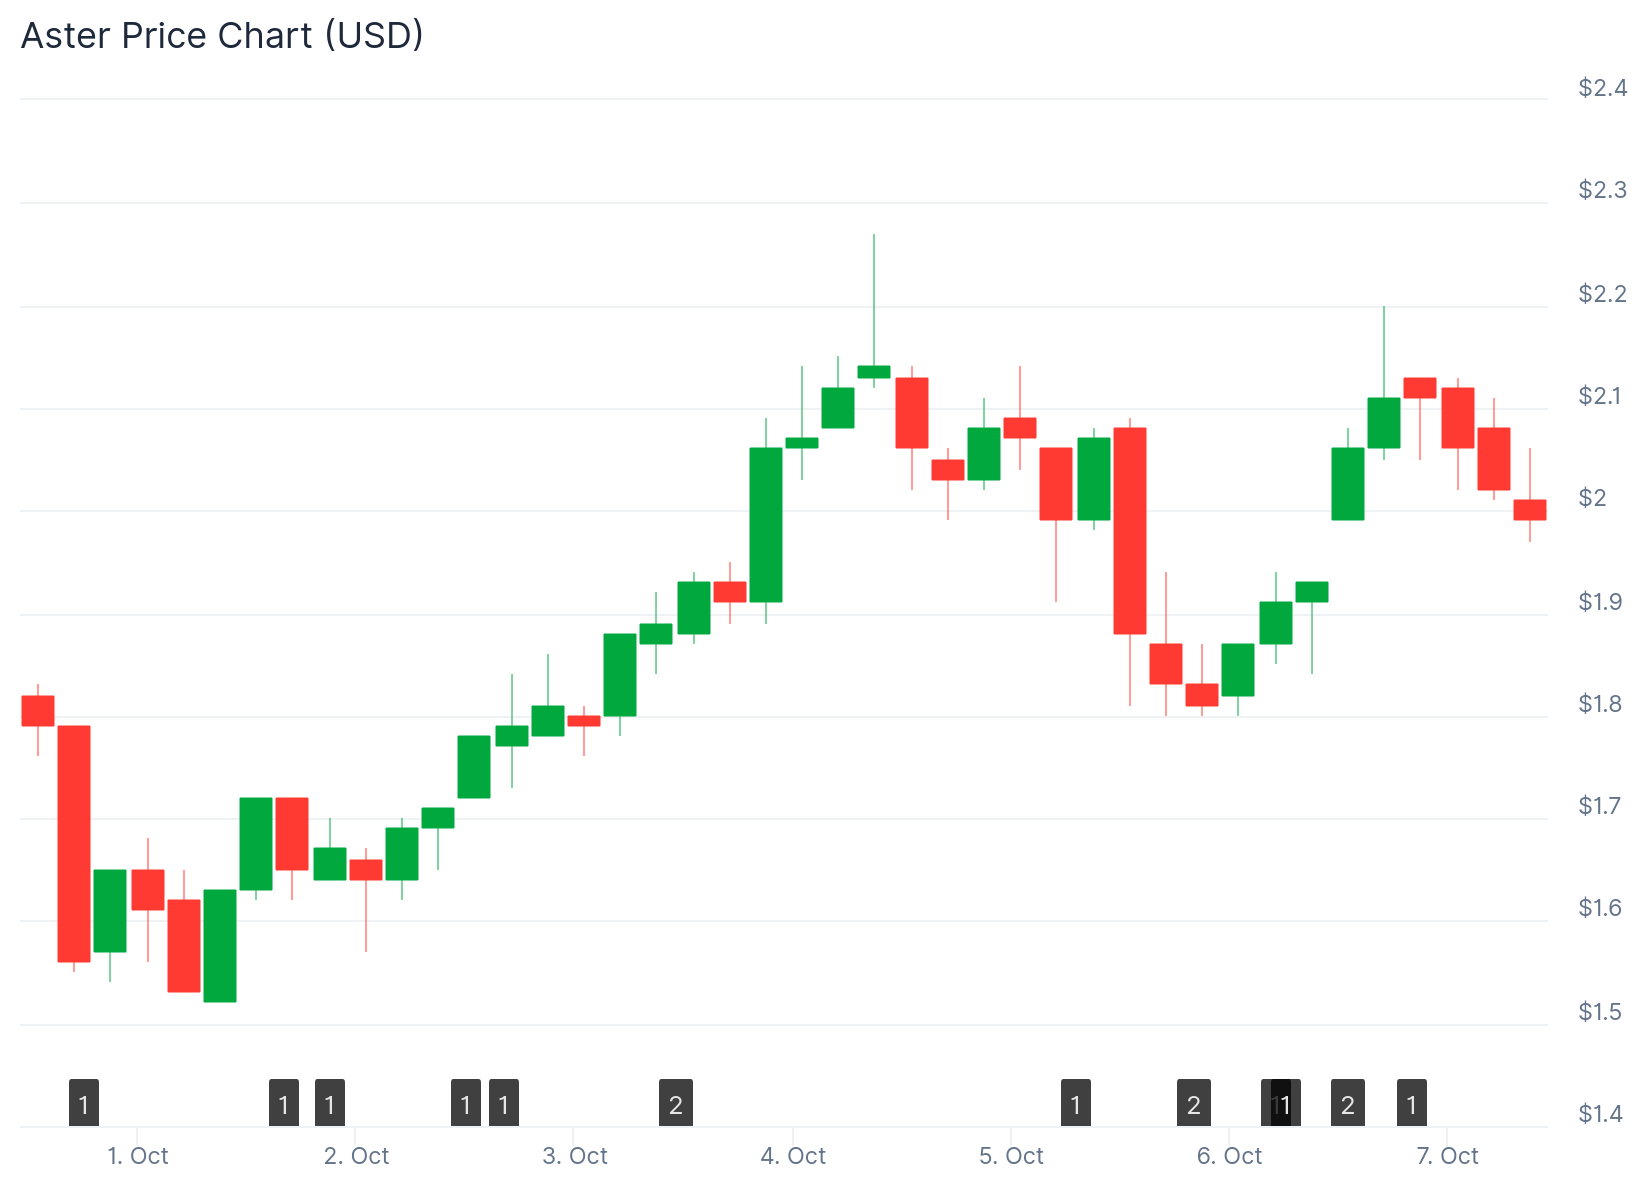Select the event marker 2 just before 6. Oct

coord(1194,1103)
